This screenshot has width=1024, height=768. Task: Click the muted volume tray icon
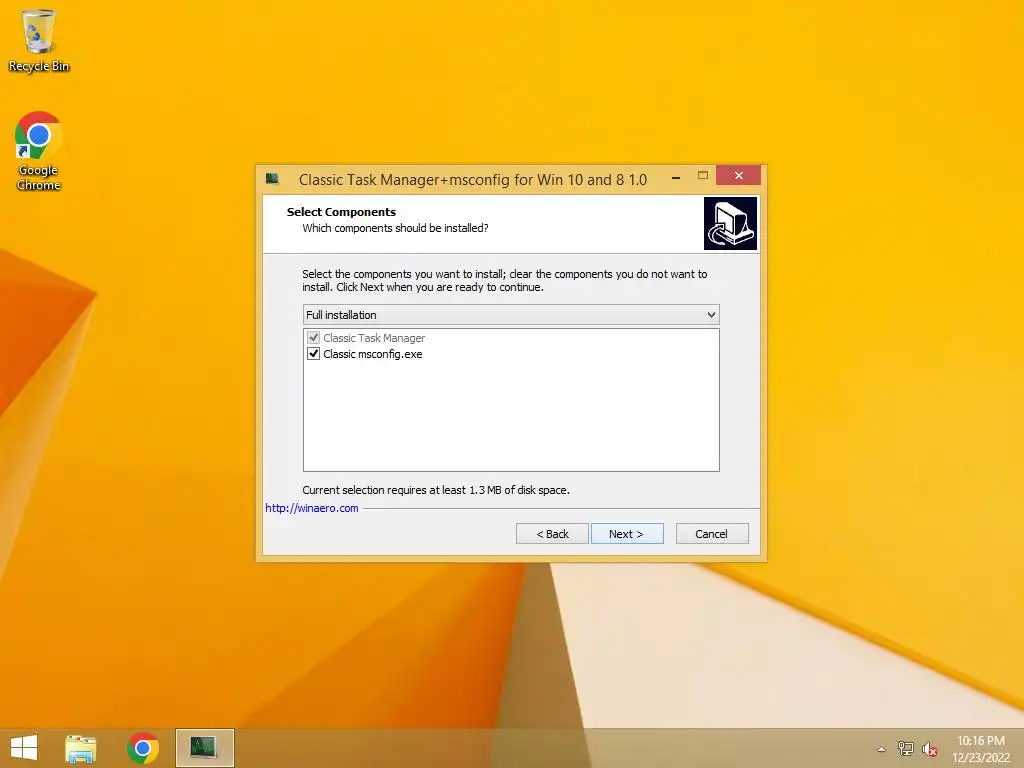pos(929,749)
